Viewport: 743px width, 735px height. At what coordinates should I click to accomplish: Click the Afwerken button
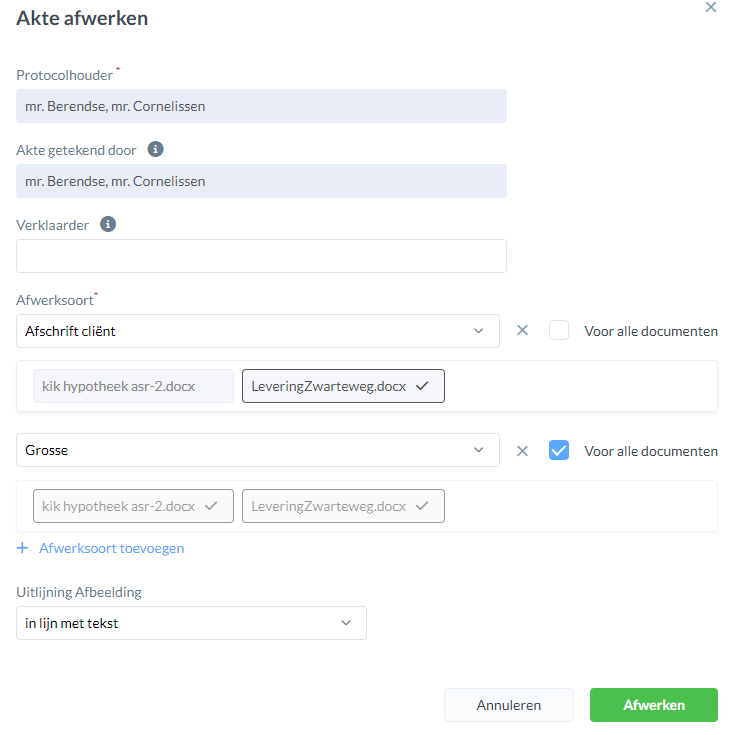(x=653, y=705)
